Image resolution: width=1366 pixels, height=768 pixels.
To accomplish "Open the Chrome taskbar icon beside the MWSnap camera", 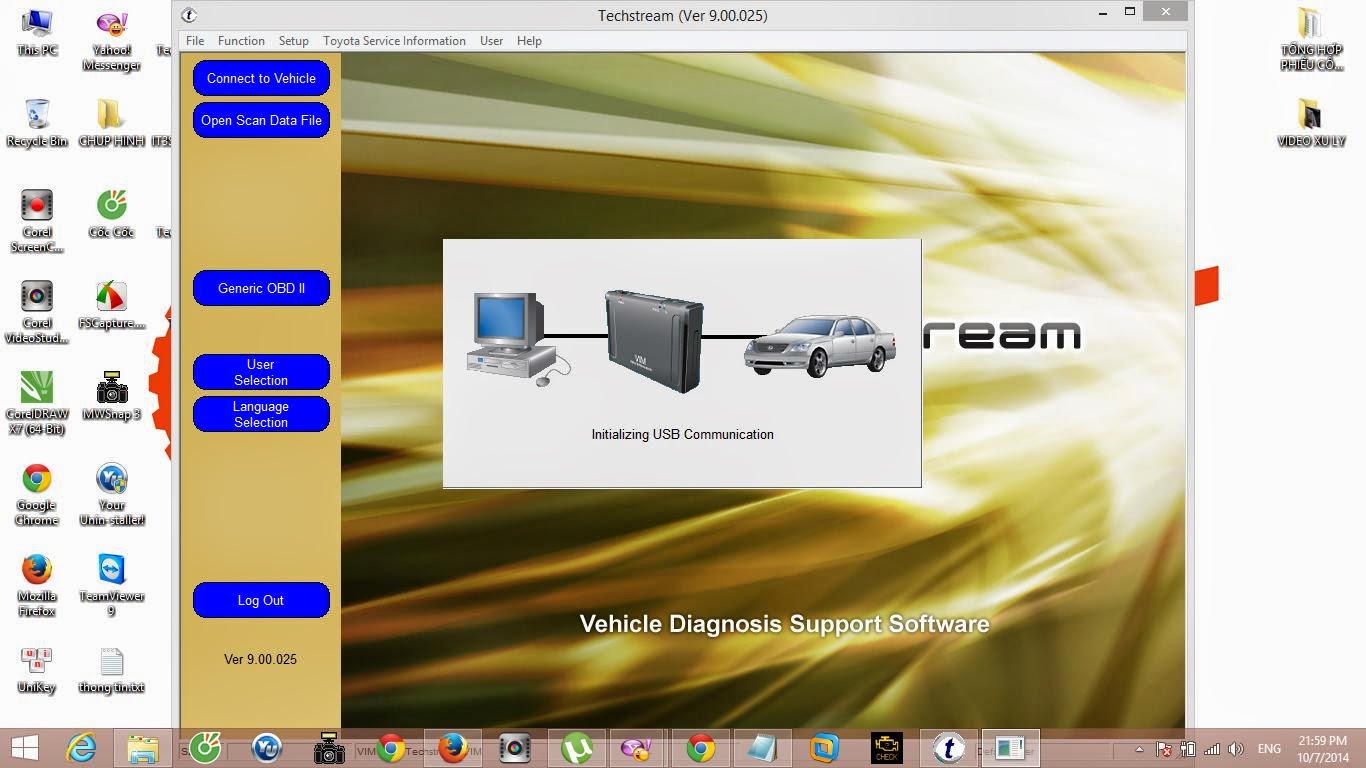I will [x=390, y=748].
